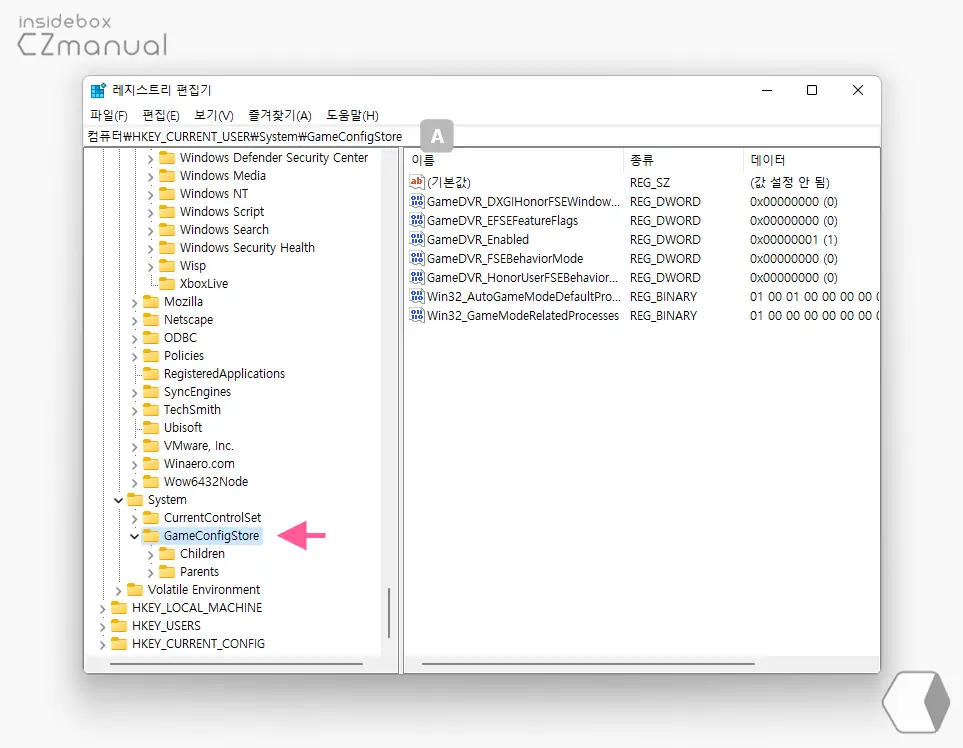Click the HKEY_LOCAL_MACHINE folder icon
Viewport: 963px width, 748px height.
point(119,608)
